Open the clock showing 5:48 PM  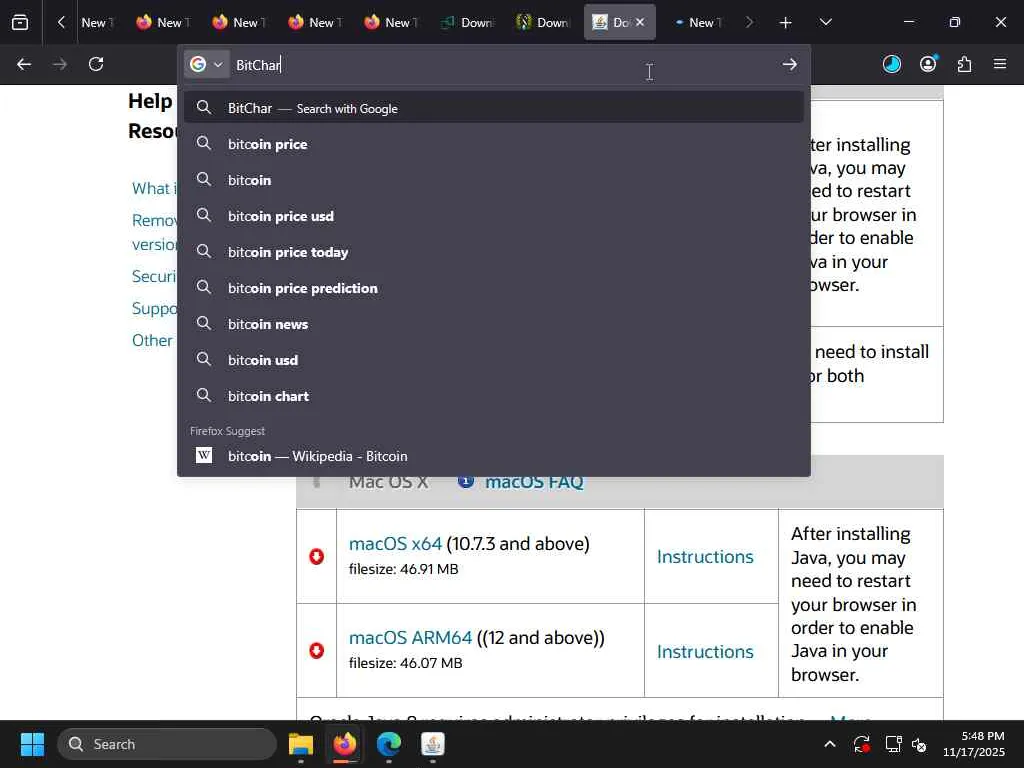(x=974, y=744)
